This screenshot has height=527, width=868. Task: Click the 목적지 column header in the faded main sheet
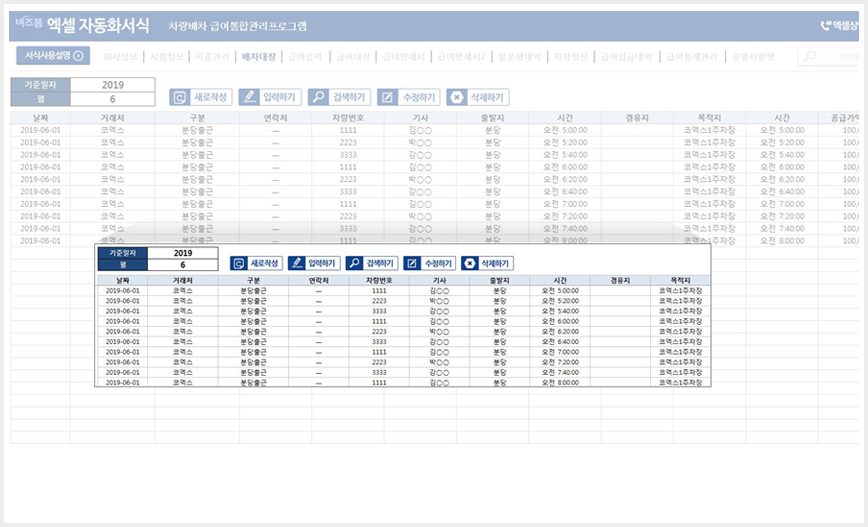pyautogui.click(x=709, y=118)
